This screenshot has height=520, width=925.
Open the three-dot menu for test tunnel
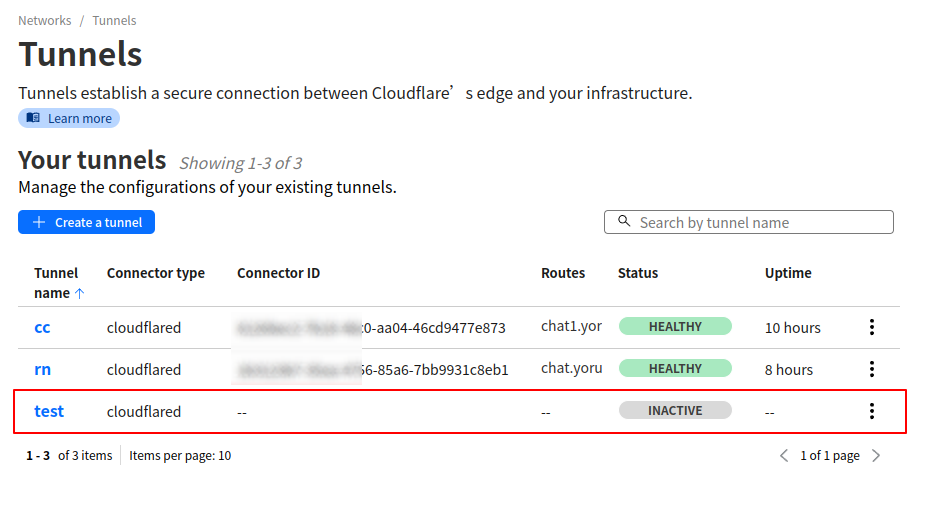coord(872,411)
